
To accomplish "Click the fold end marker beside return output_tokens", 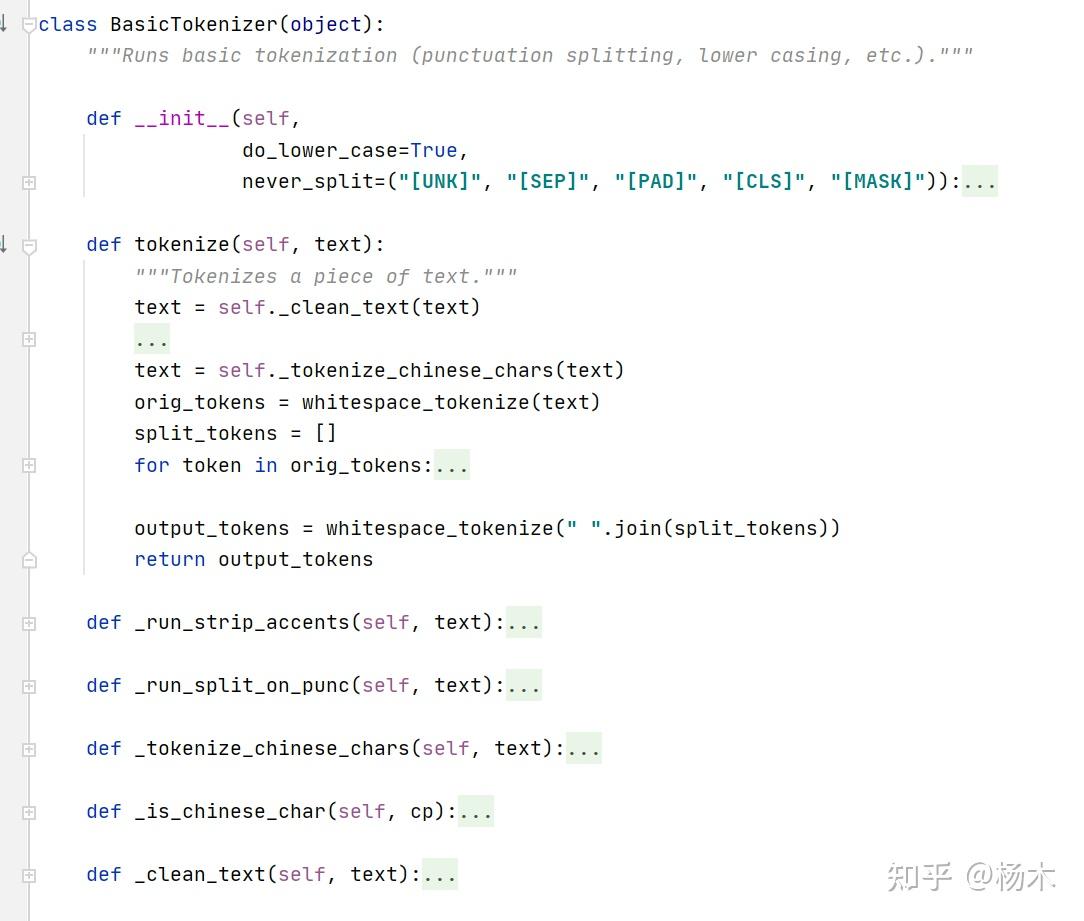I will pyautogui.click(x=29, y=560).
